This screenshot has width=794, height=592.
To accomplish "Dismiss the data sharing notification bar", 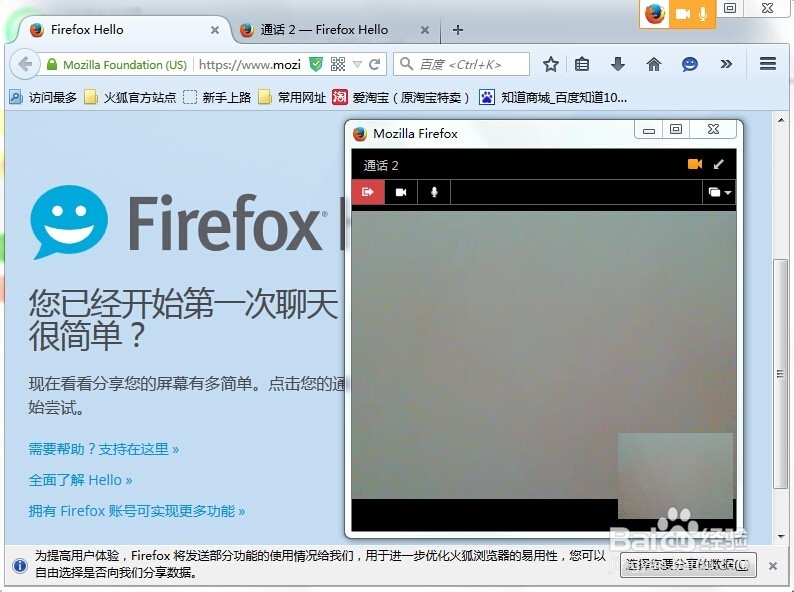I will tap(773, 566).
